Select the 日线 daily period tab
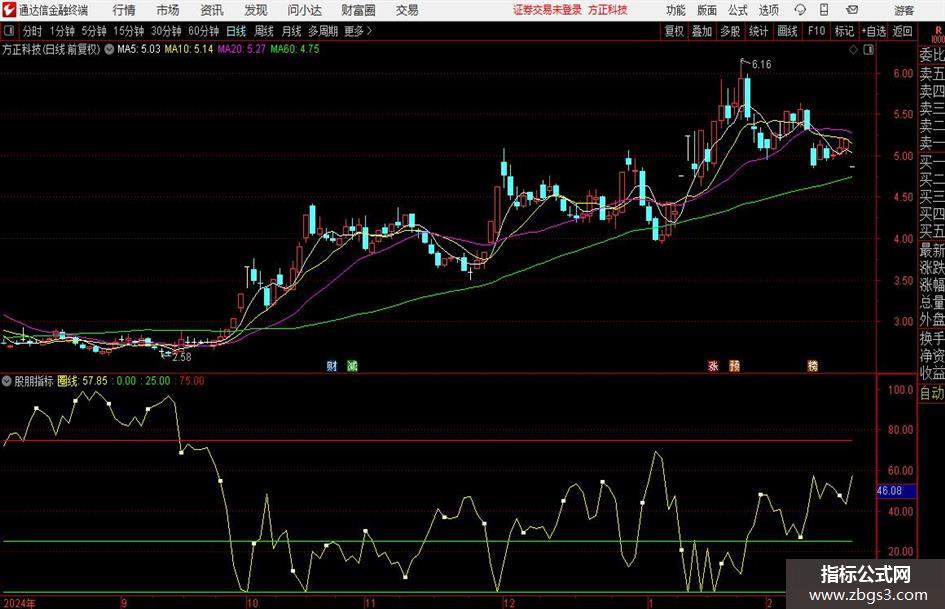This screenshot has width=945, height=609. pos(236,31)
